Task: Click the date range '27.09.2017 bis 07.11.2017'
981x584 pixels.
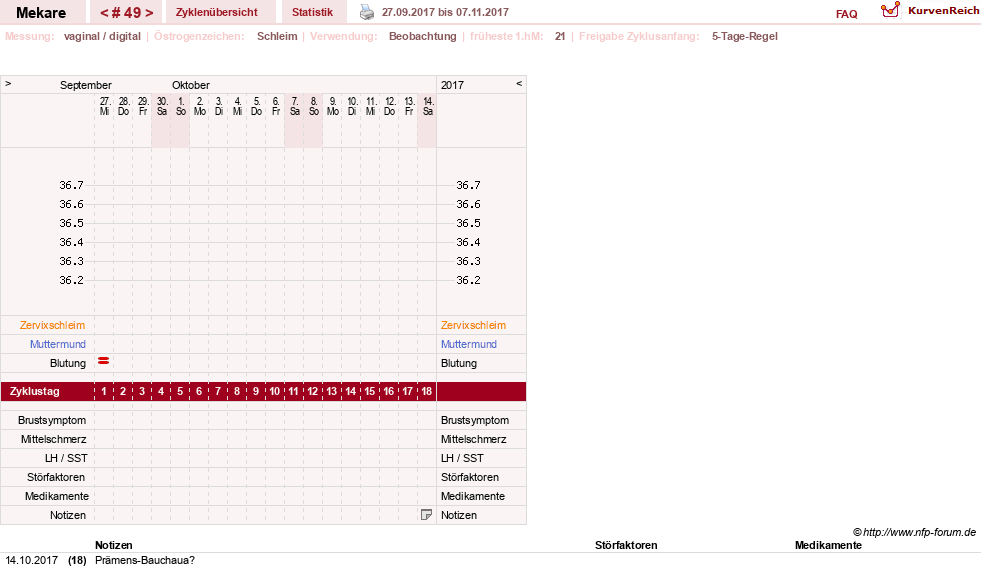Action: 445,12
